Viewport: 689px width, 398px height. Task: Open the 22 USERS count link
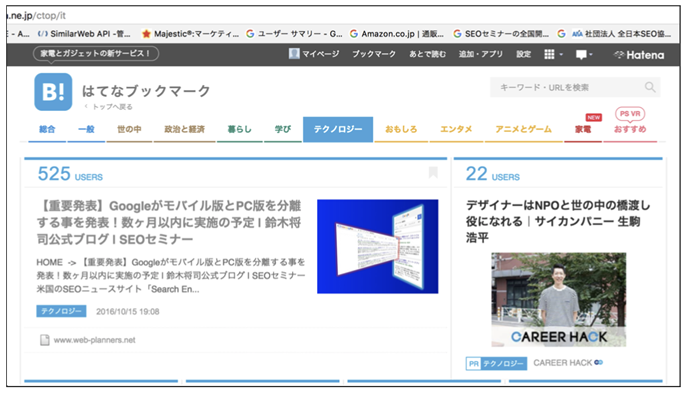tap(493, 174)
